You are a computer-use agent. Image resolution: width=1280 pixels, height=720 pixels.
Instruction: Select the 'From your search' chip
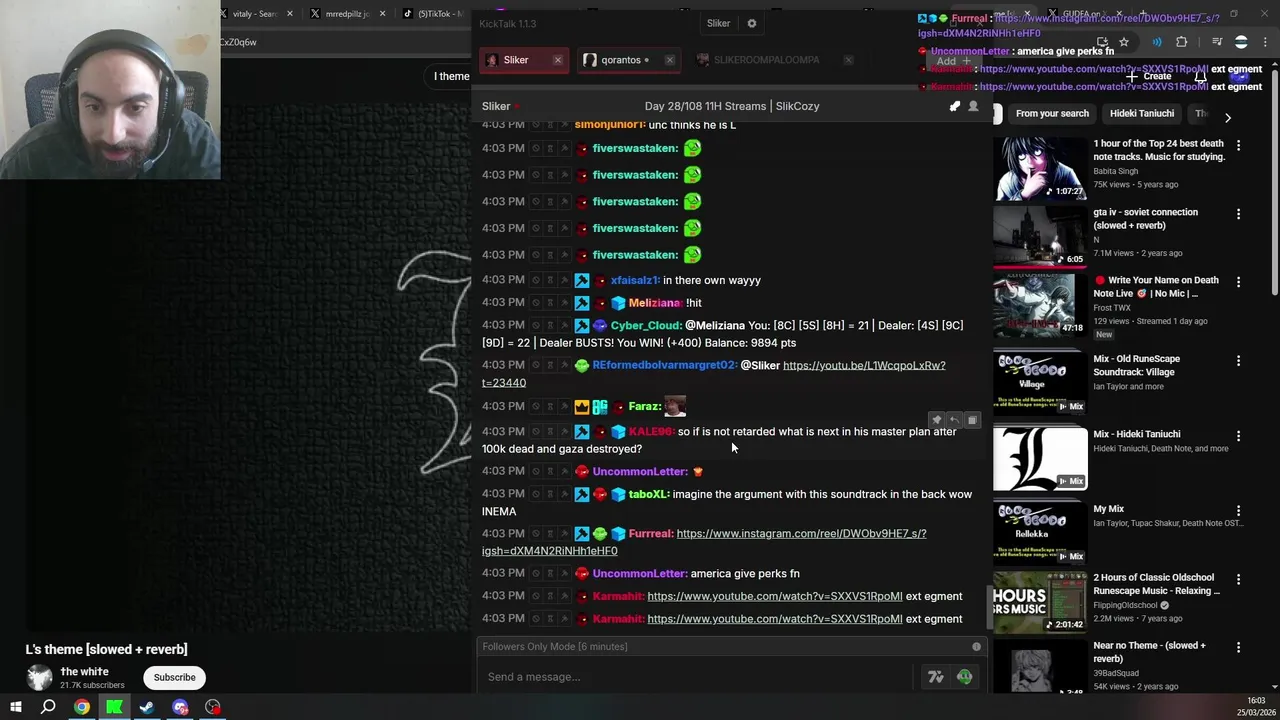point(1052,114)
